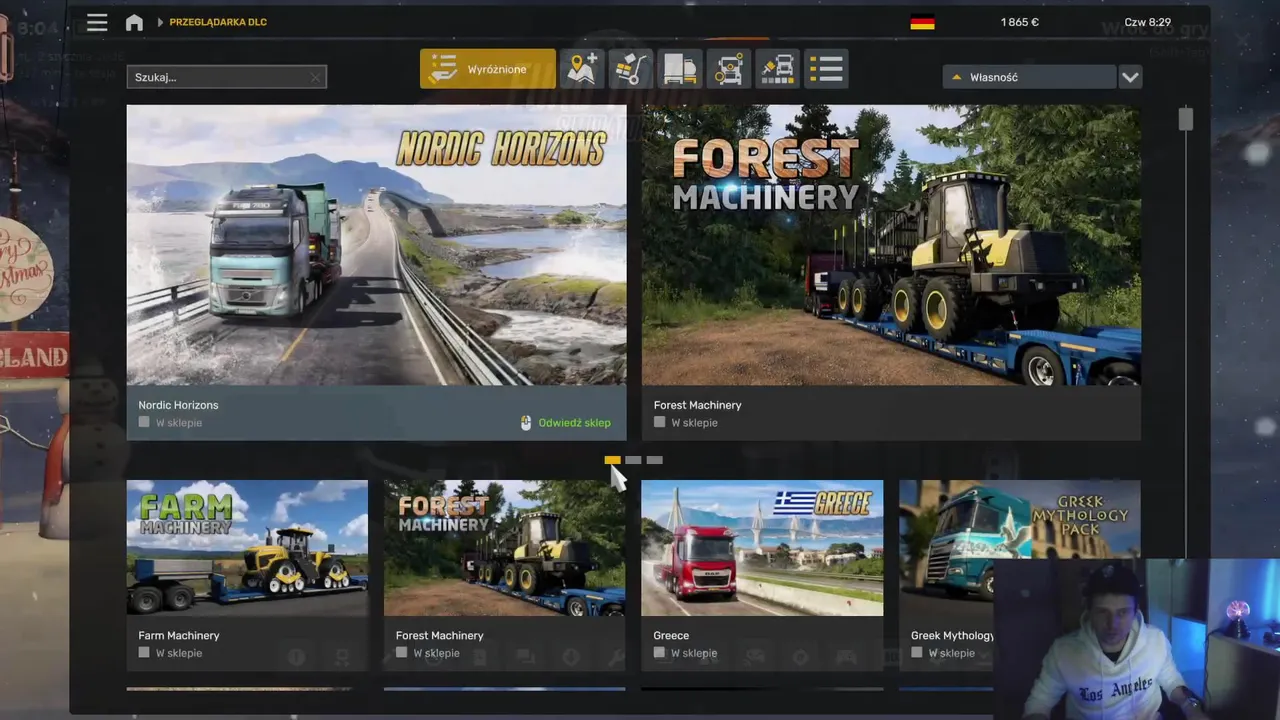1280x720 pixels.
Task: Toggle Greek Mythology W sklepie checkbox
Action: click(916, 652)
